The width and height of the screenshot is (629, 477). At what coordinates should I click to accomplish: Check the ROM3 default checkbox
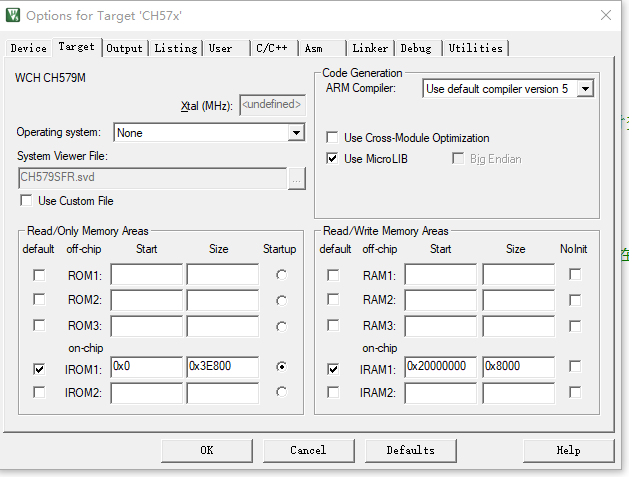tap(39, 325)
